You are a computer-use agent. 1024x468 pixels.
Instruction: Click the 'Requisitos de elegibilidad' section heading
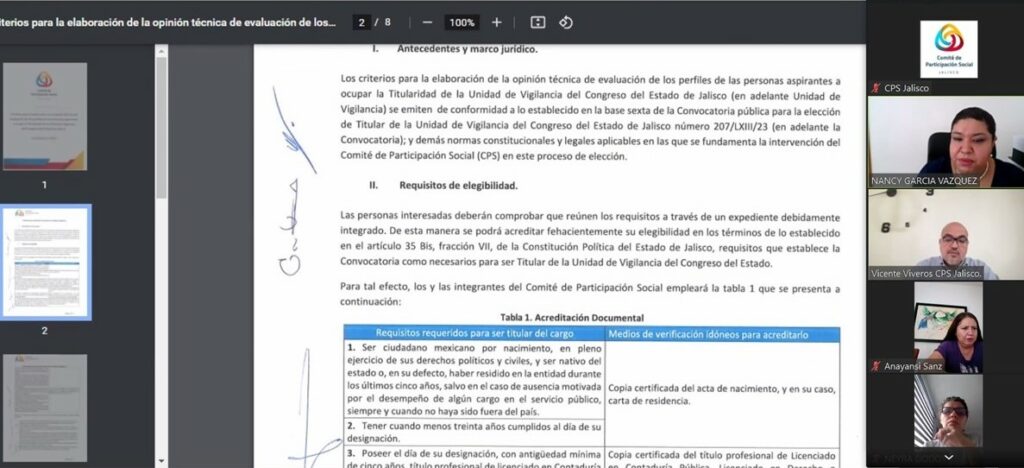click(x=458, y=185)
